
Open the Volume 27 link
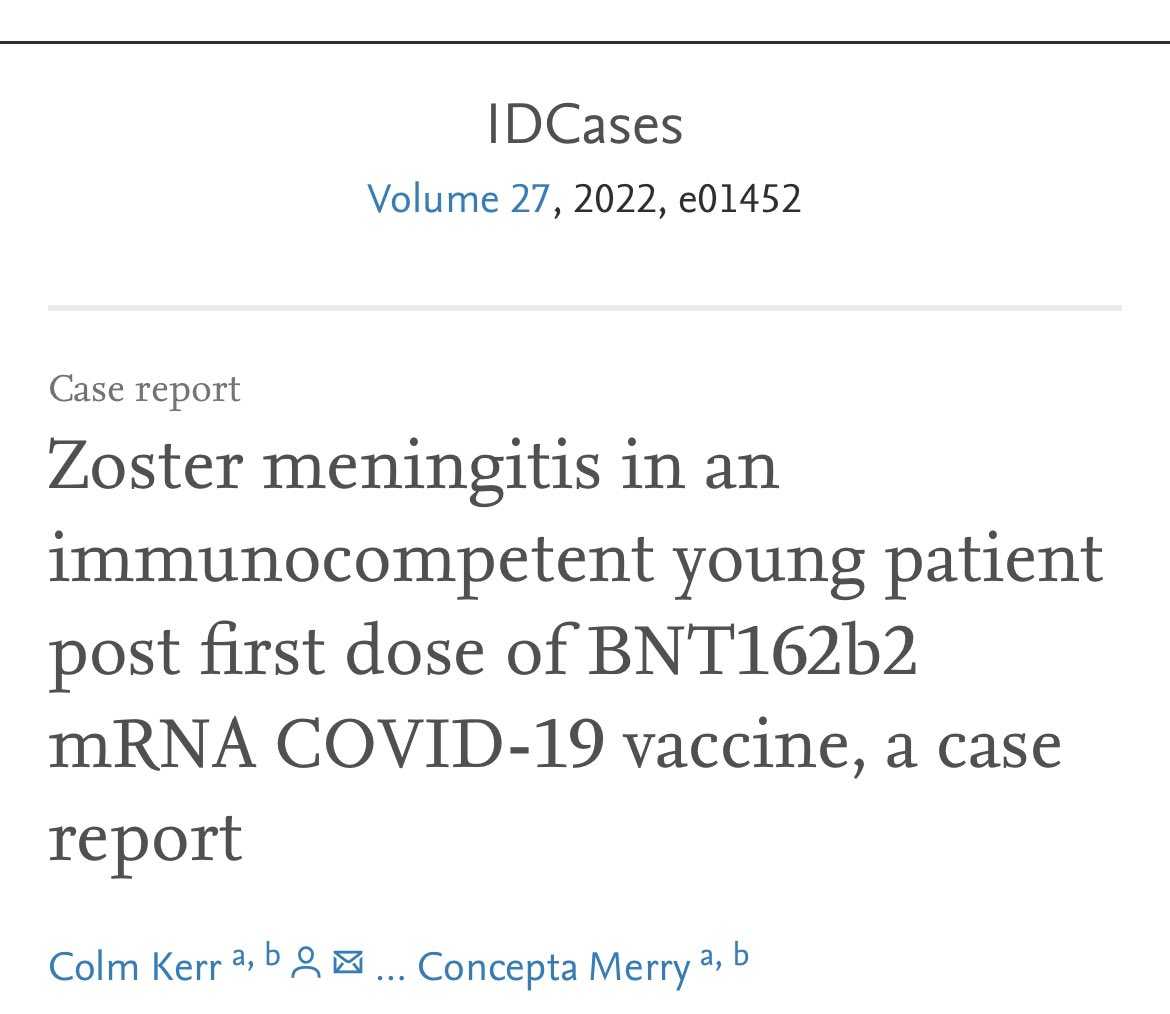click(458, 199)
